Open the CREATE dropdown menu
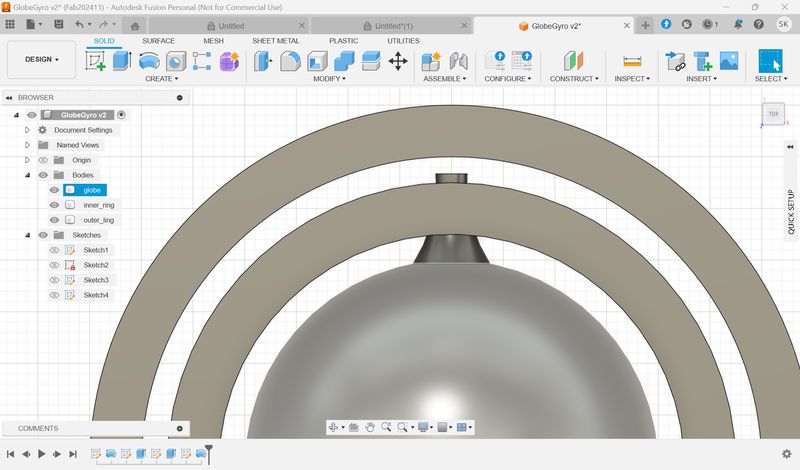This screenshot has height=470, width=800. pyautogui.click(x=162, y=79)
